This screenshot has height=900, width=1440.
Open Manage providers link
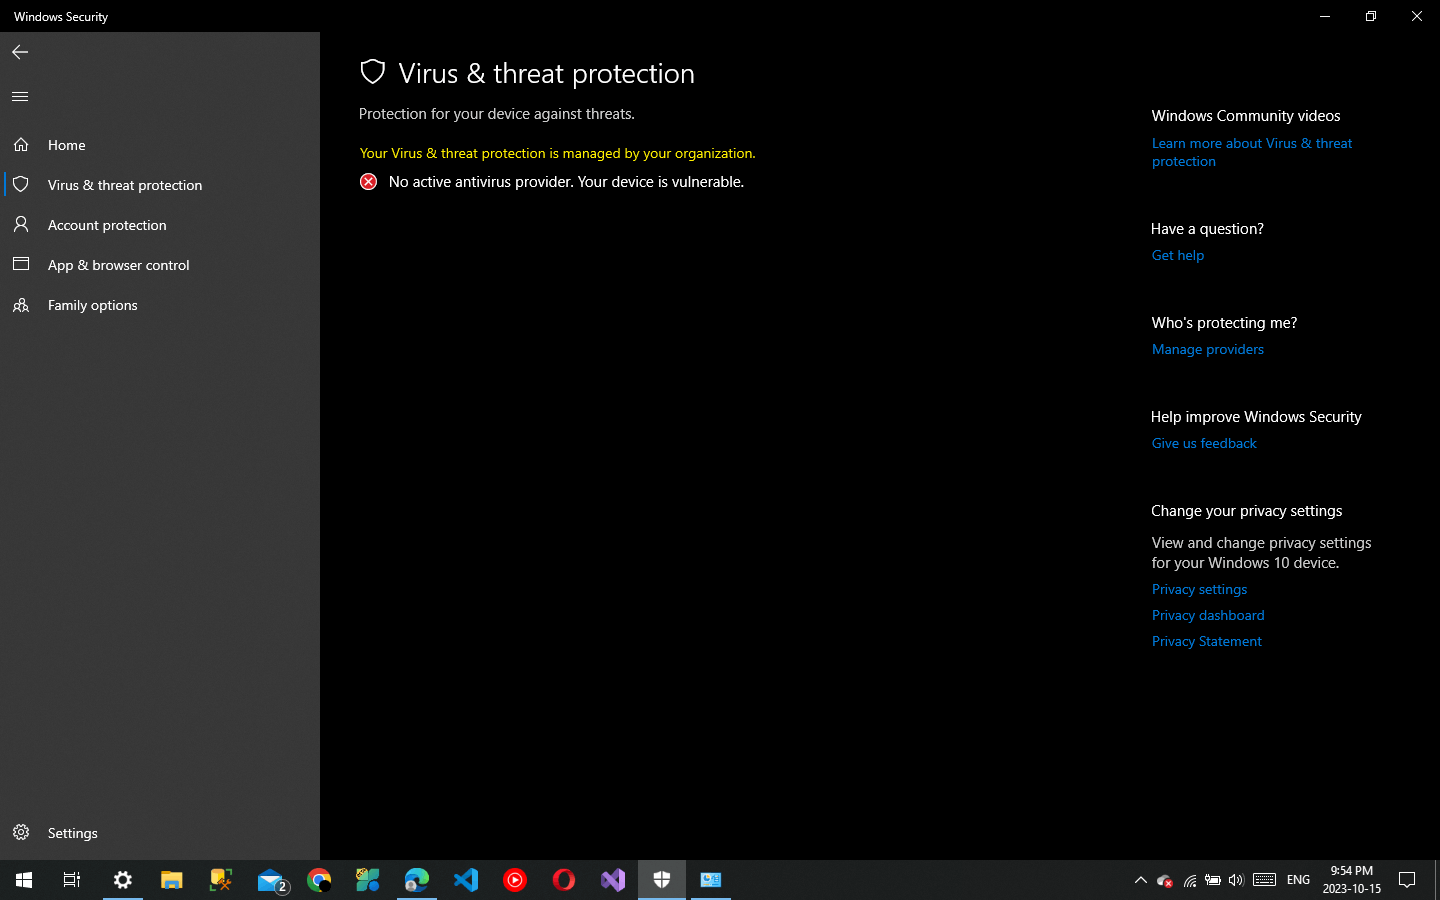click(1208, 349)
